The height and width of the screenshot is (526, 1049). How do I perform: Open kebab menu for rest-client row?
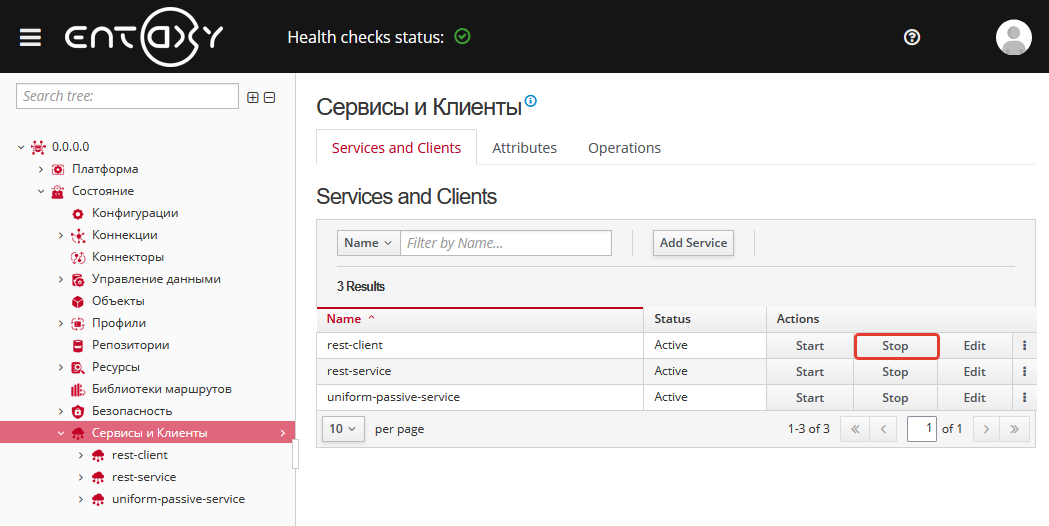coord(1024,346)
